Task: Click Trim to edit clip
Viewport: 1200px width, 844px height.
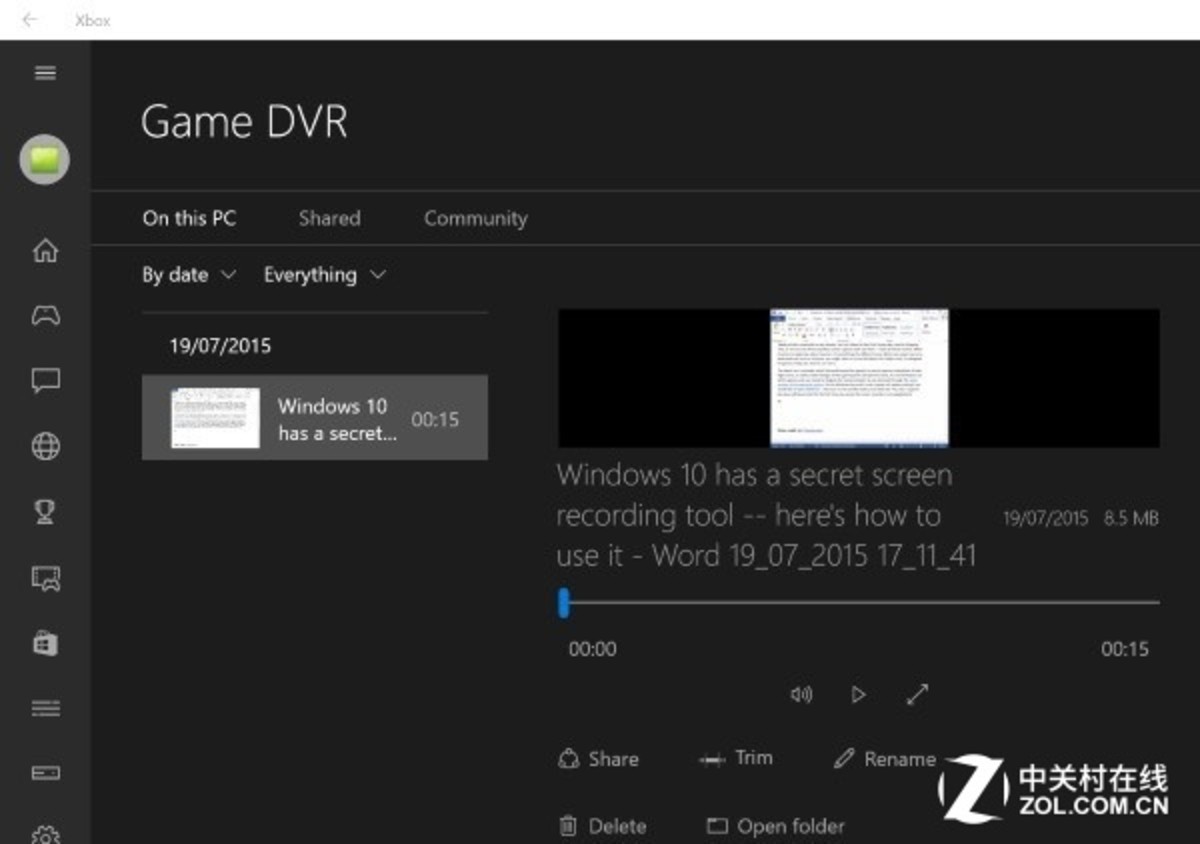Action: click(736, 758)
